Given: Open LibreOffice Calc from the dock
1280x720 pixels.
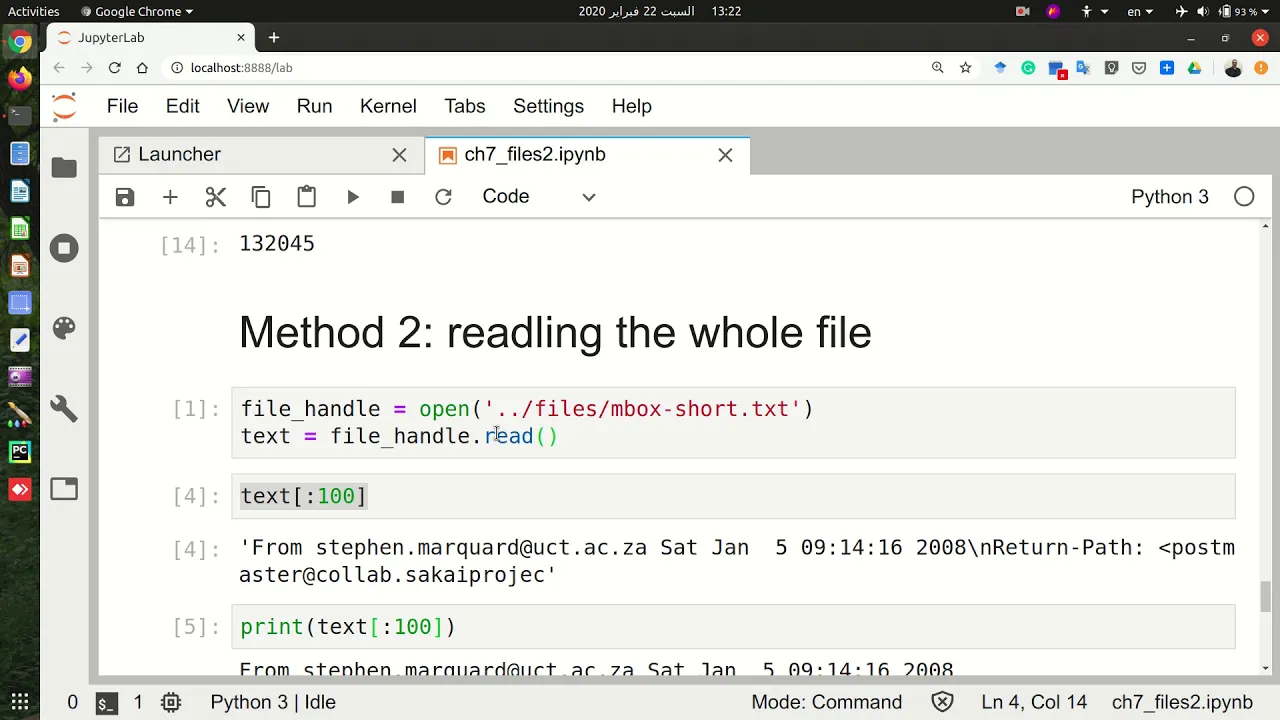Looking at the screenshot, I should pos(20,228).
